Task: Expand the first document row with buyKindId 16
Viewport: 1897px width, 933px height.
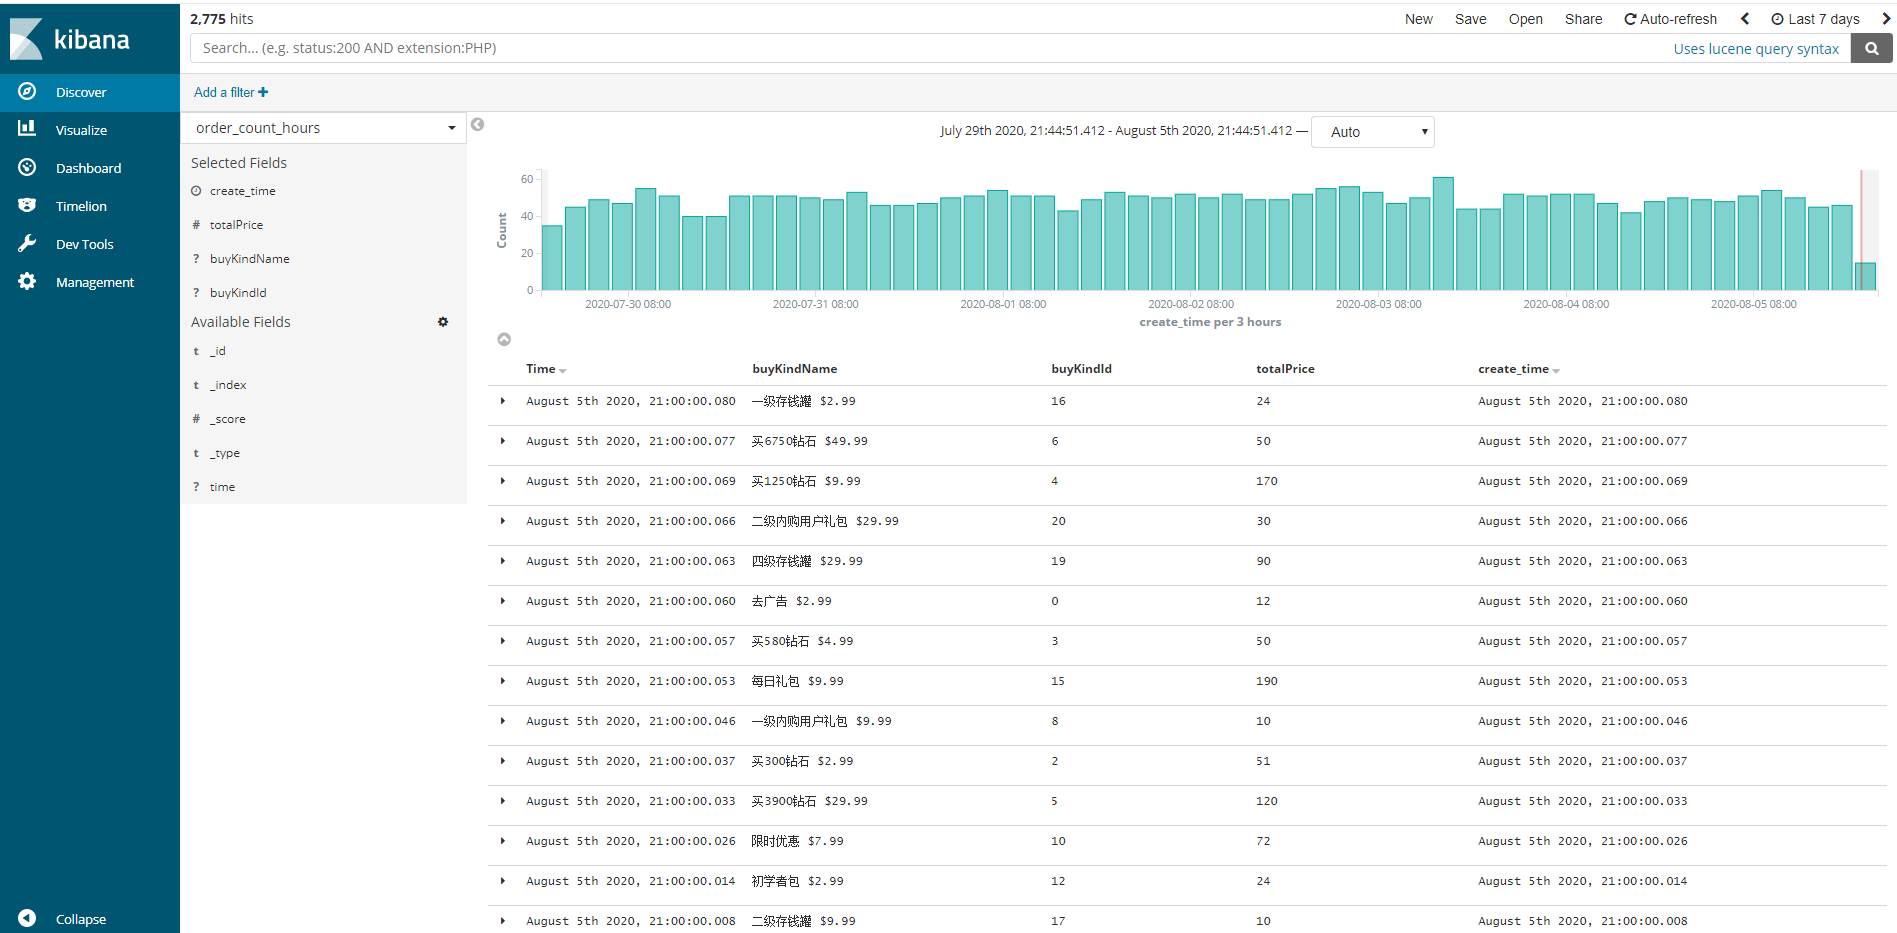Action: (503, 401)
